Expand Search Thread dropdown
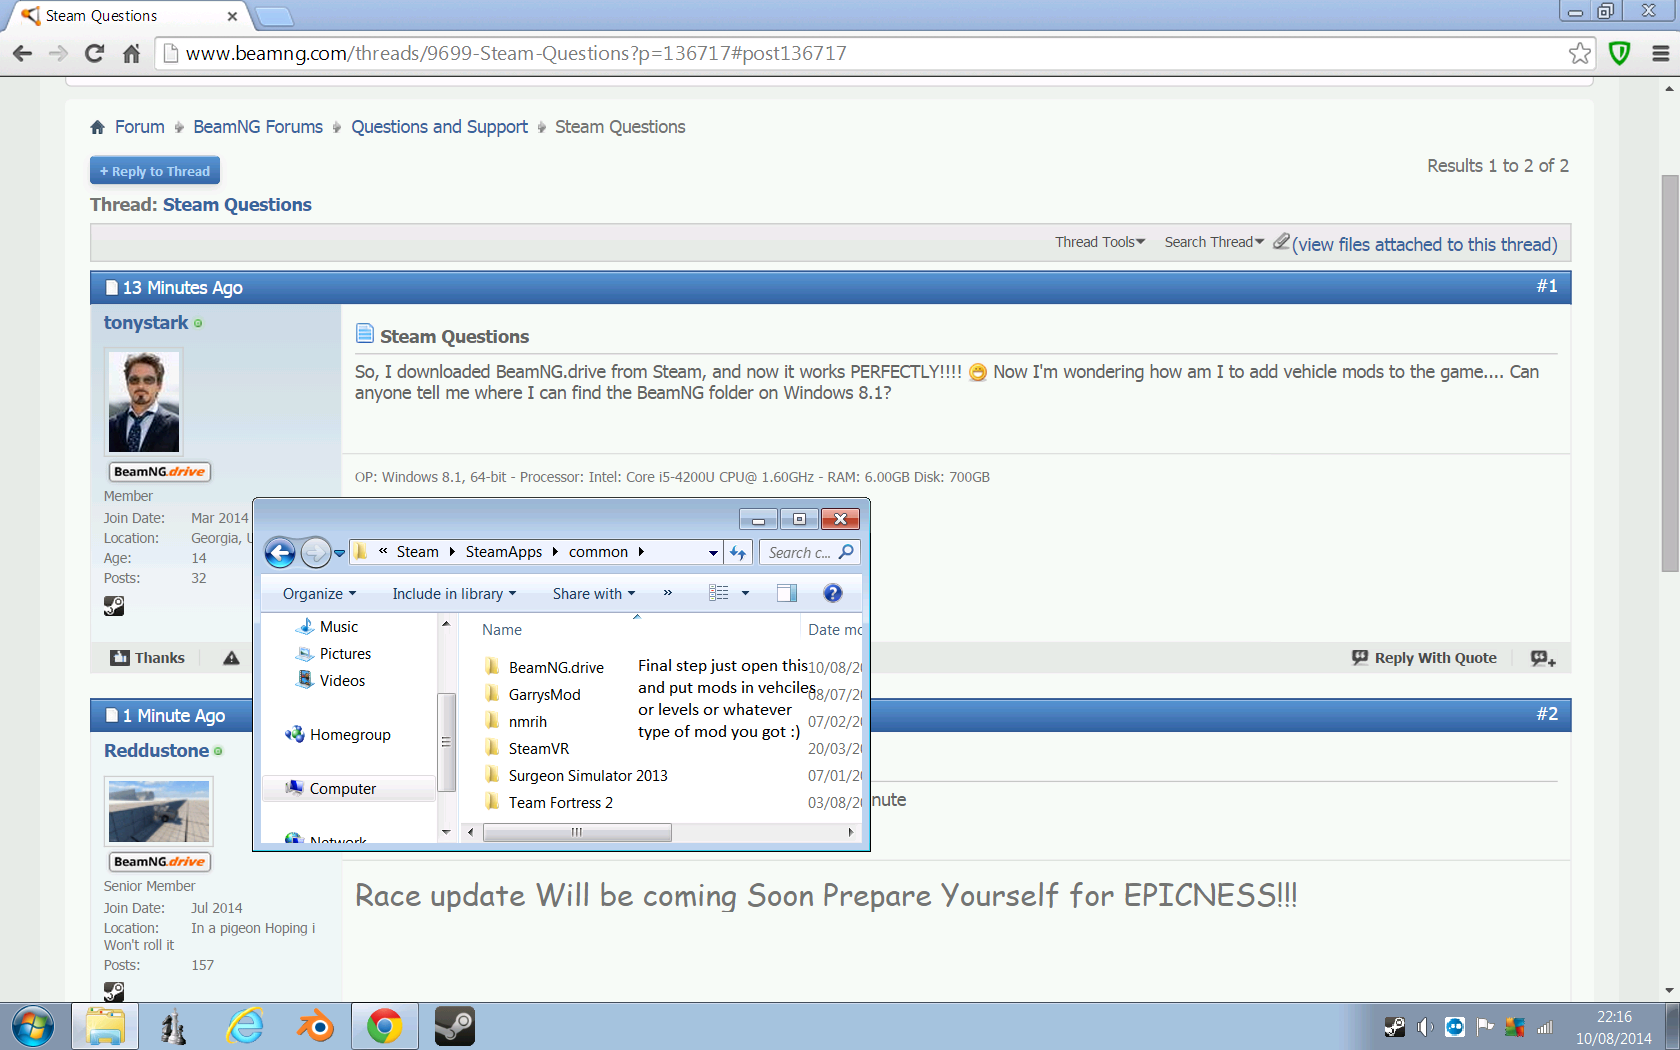Image resolution: width=1680 pixels, height=1050 pixels. pos(1214,242)
